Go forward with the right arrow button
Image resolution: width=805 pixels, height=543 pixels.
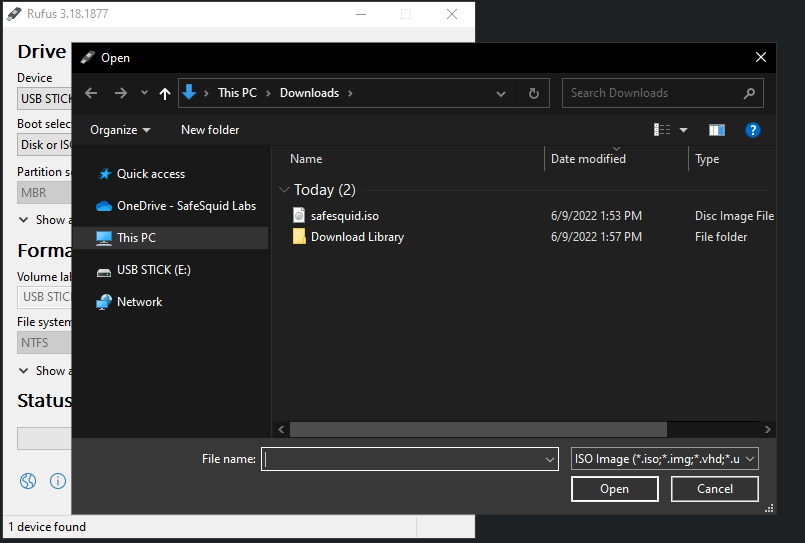click(121, 93)
